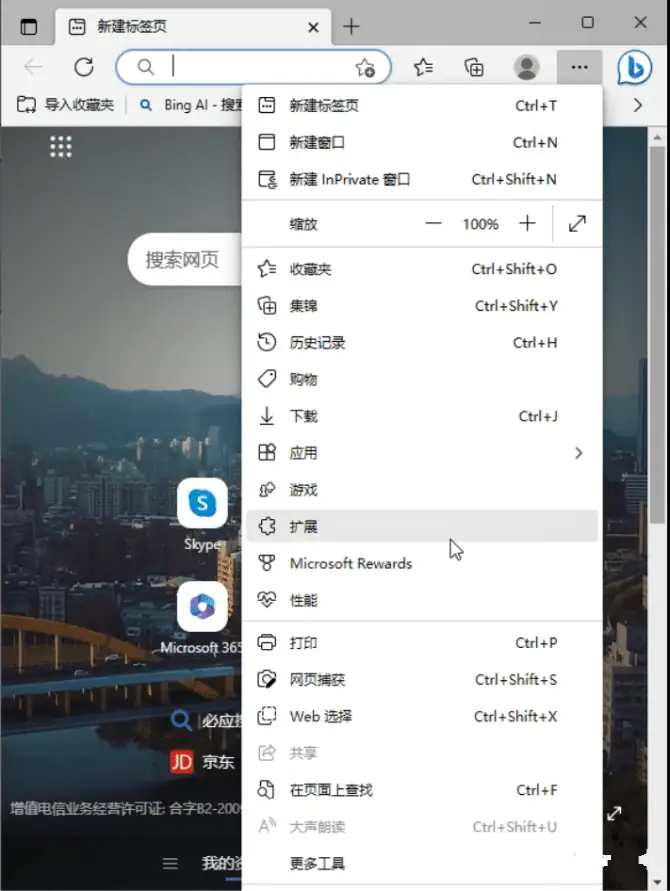The height and width of the screenshot is (891, 670).
Task: Open Collections toolbar button
Action: click(x=474, y=67)
